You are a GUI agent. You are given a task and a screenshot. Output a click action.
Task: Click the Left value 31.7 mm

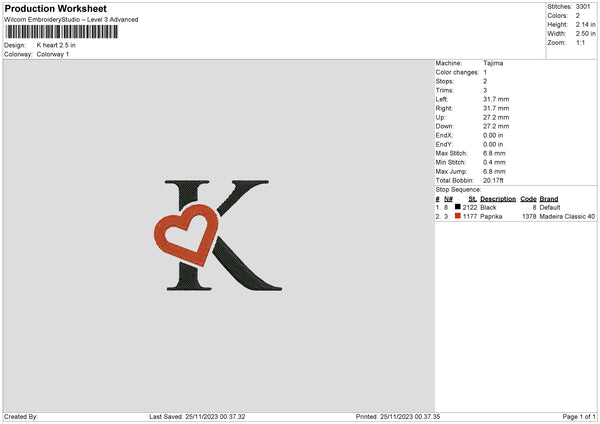[496, 99]
